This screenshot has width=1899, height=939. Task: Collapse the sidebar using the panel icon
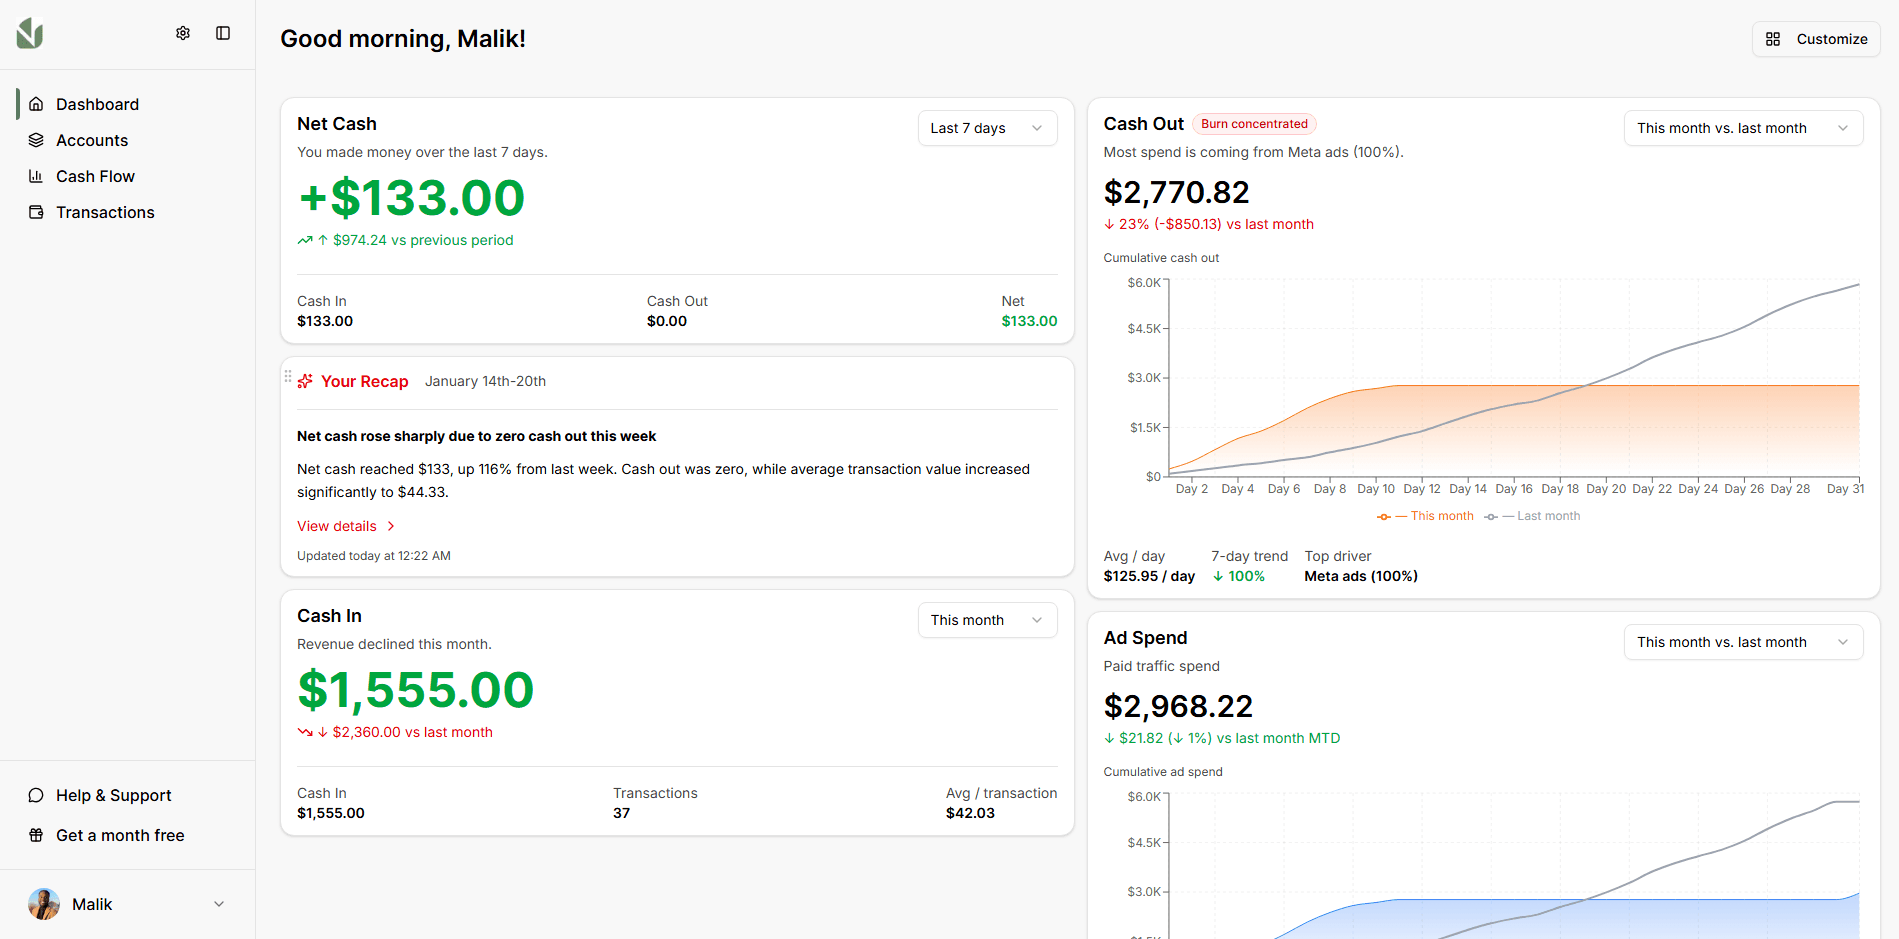click(x=222, y=33)
